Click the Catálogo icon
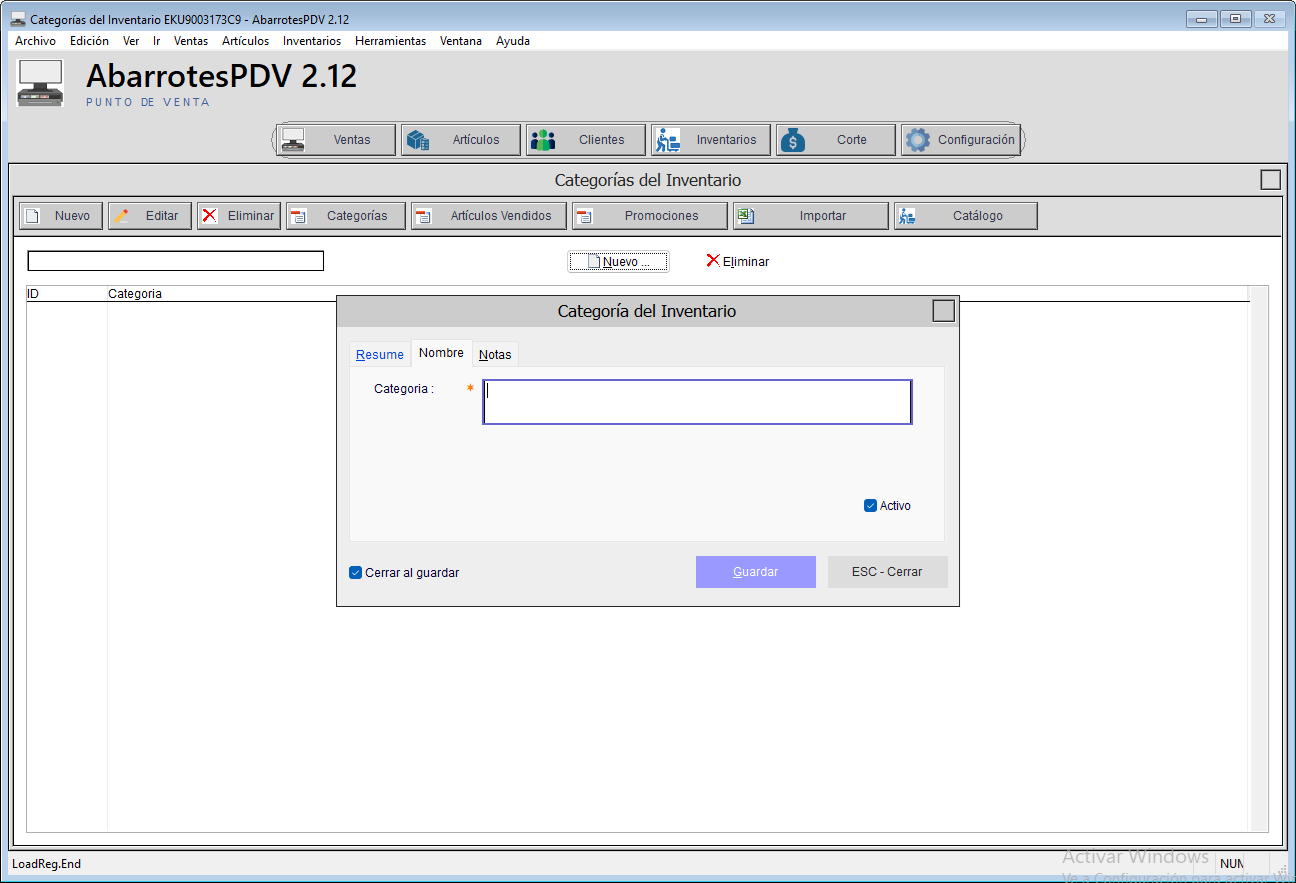The height and width of the screenshot is (883, 1296). [907, 216]
